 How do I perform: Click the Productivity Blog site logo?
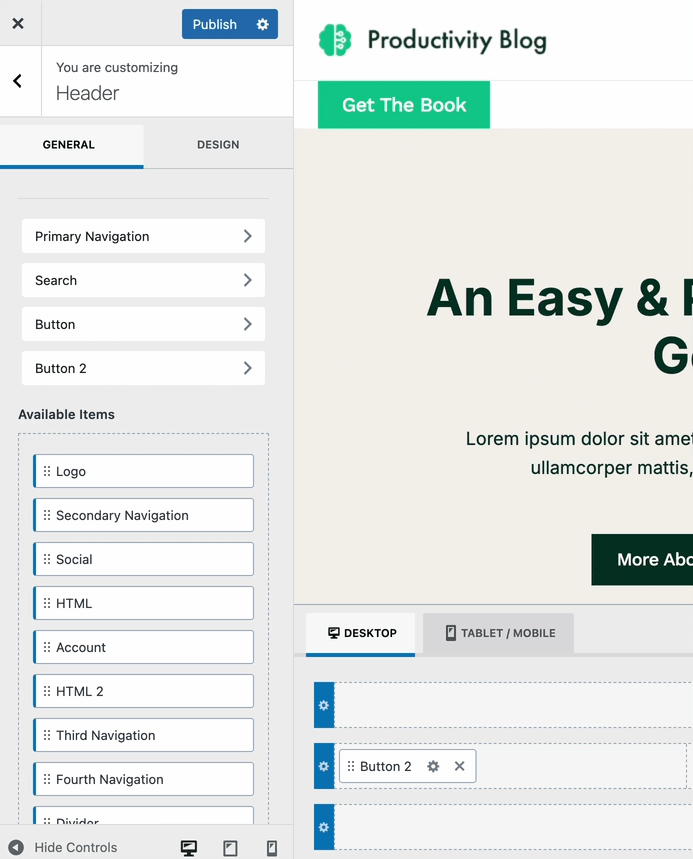pos(433,40)
